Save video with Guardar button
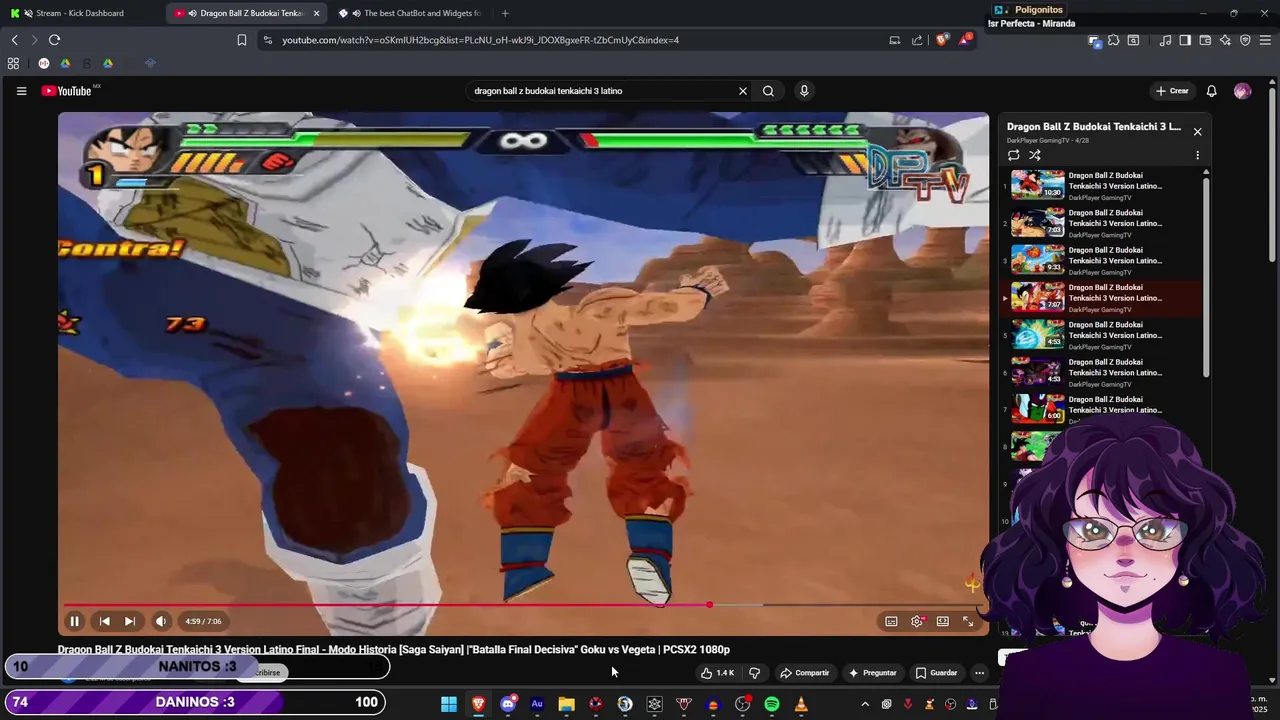 (937, 673)
